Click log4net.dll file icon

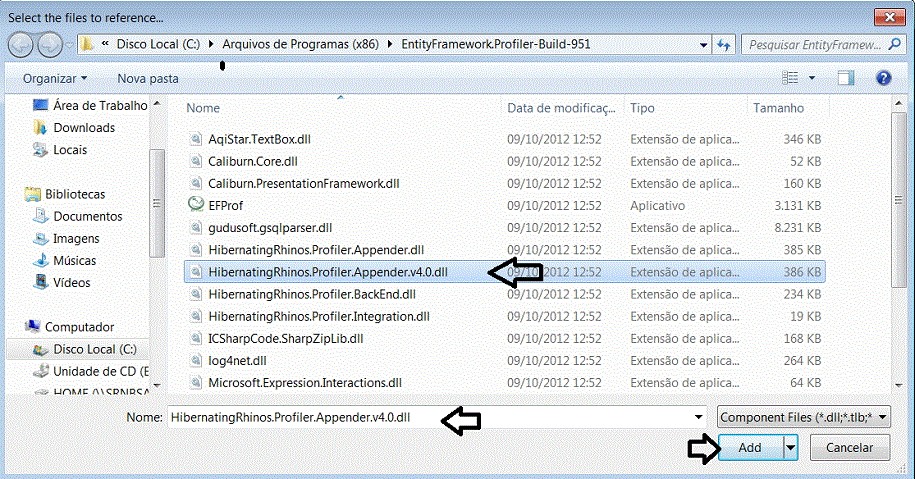tap(196, 361)
